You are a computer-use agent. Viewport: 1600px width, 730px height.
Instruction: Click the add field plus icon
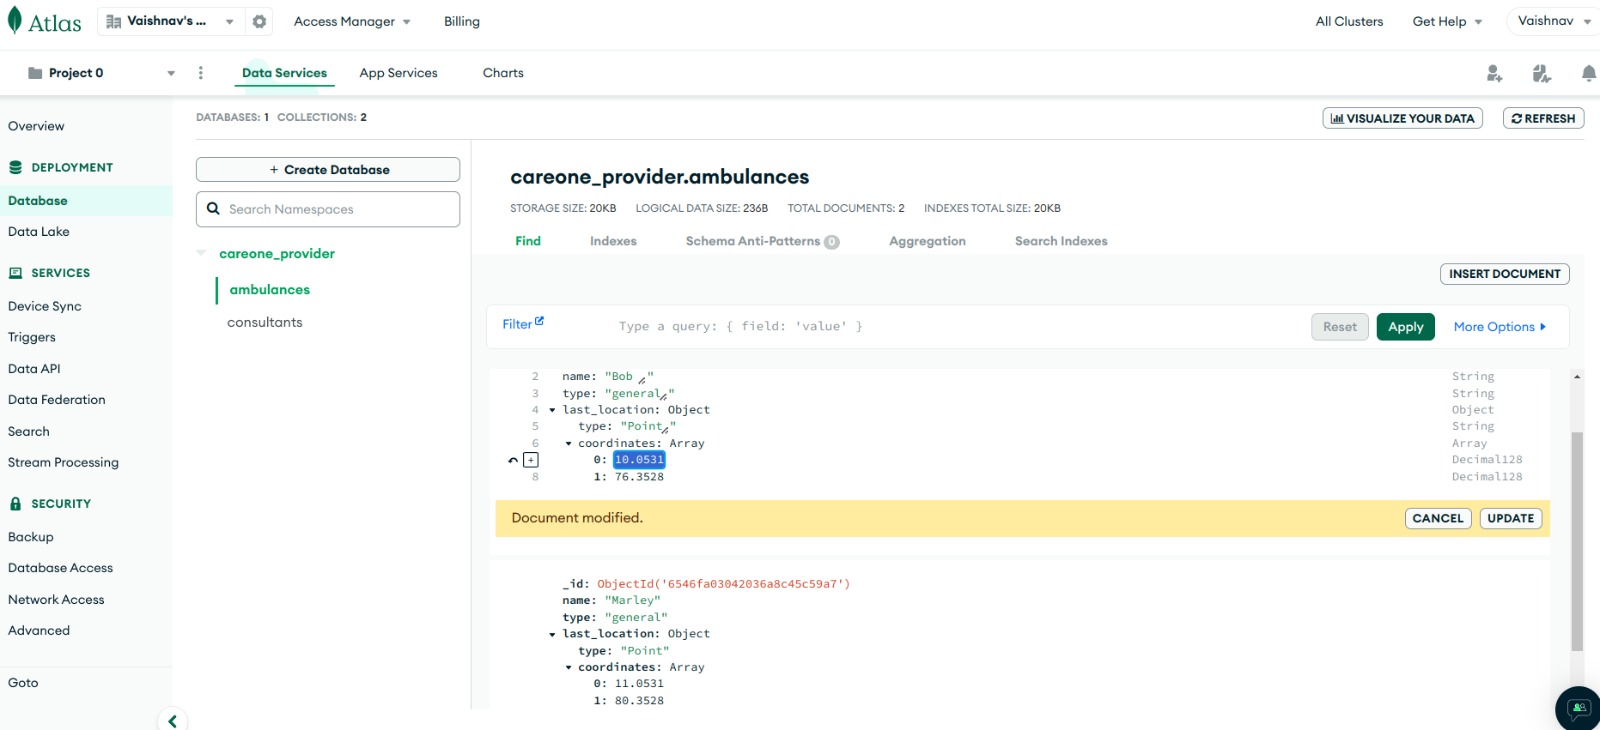click(x=531, y=460)
